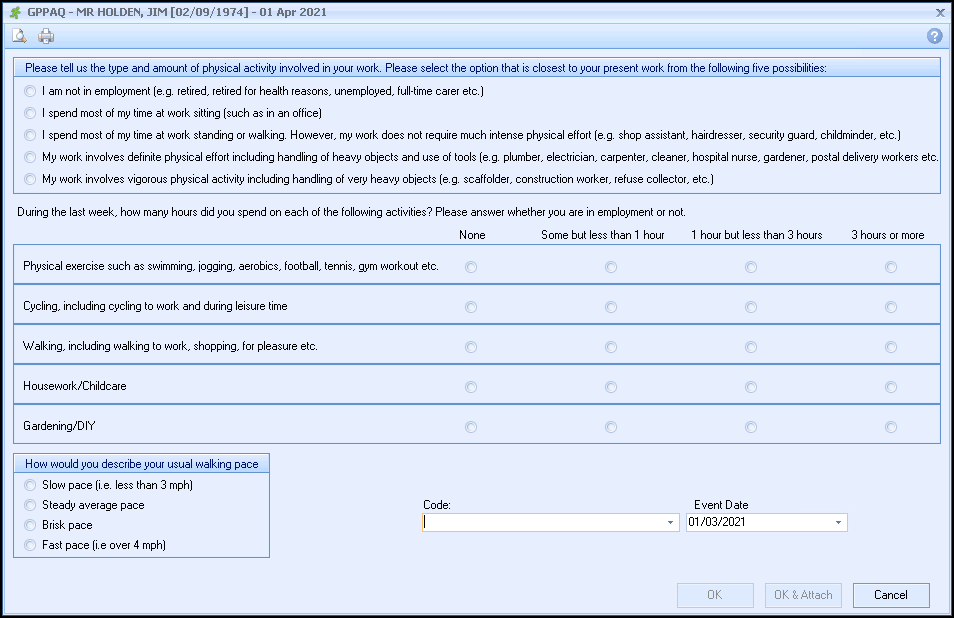The height and width of the screenshot is (618, 954).
Task: Set Housework/Childcare to some but less than 1 hour
Action: [x=610, y=387]
